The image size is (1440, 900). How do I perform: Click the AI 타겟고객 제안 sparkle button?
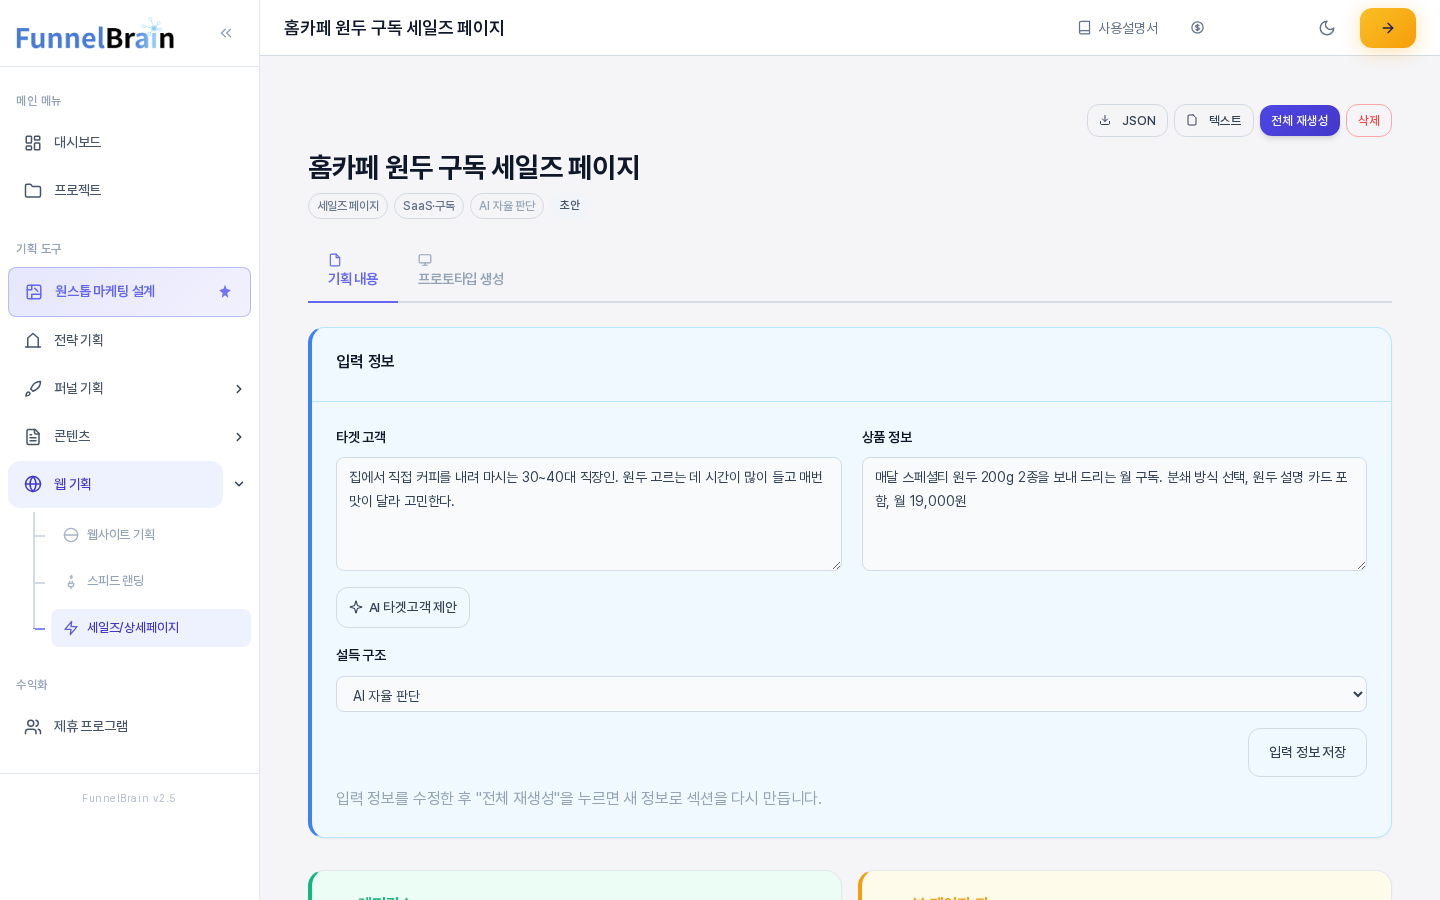(x=403, y=608)
